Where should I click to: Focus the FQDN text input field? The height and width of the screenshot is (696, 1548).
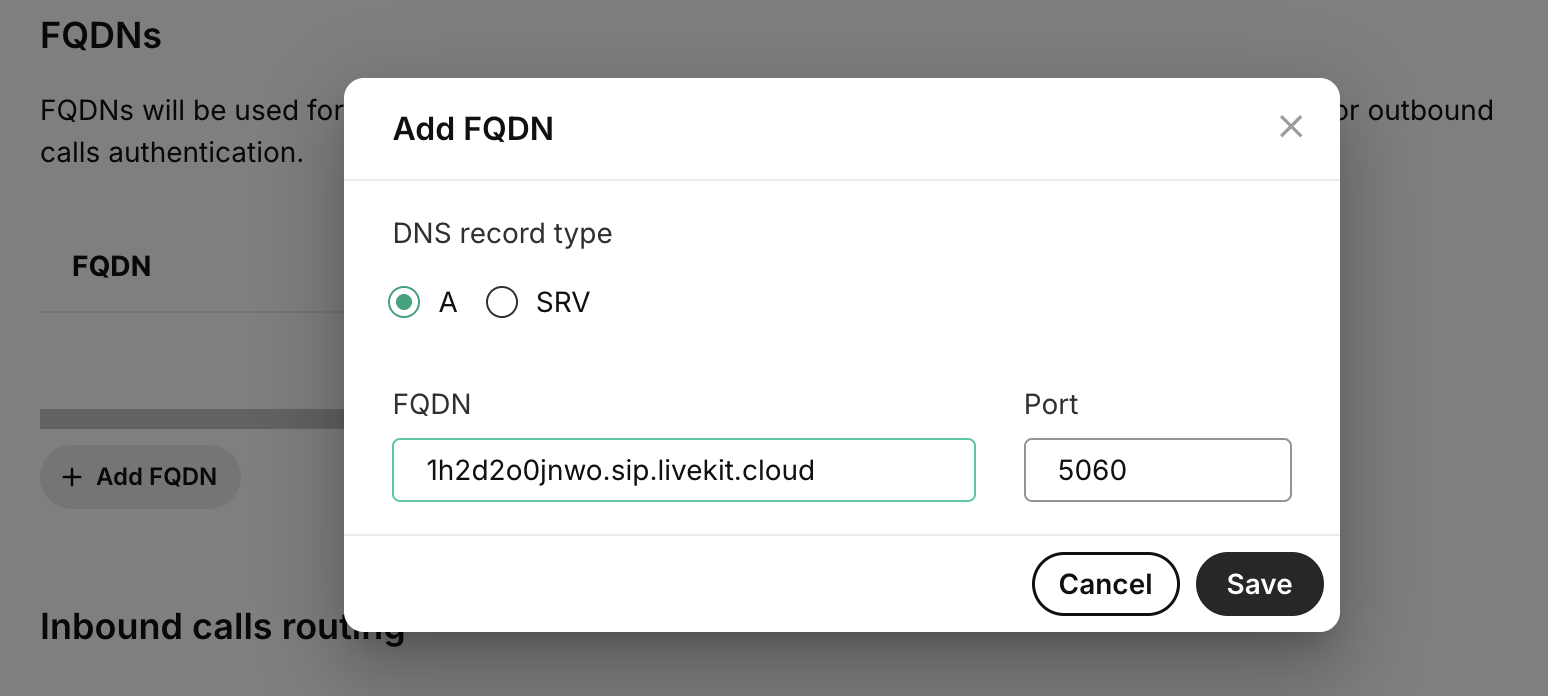coord(683,470)
